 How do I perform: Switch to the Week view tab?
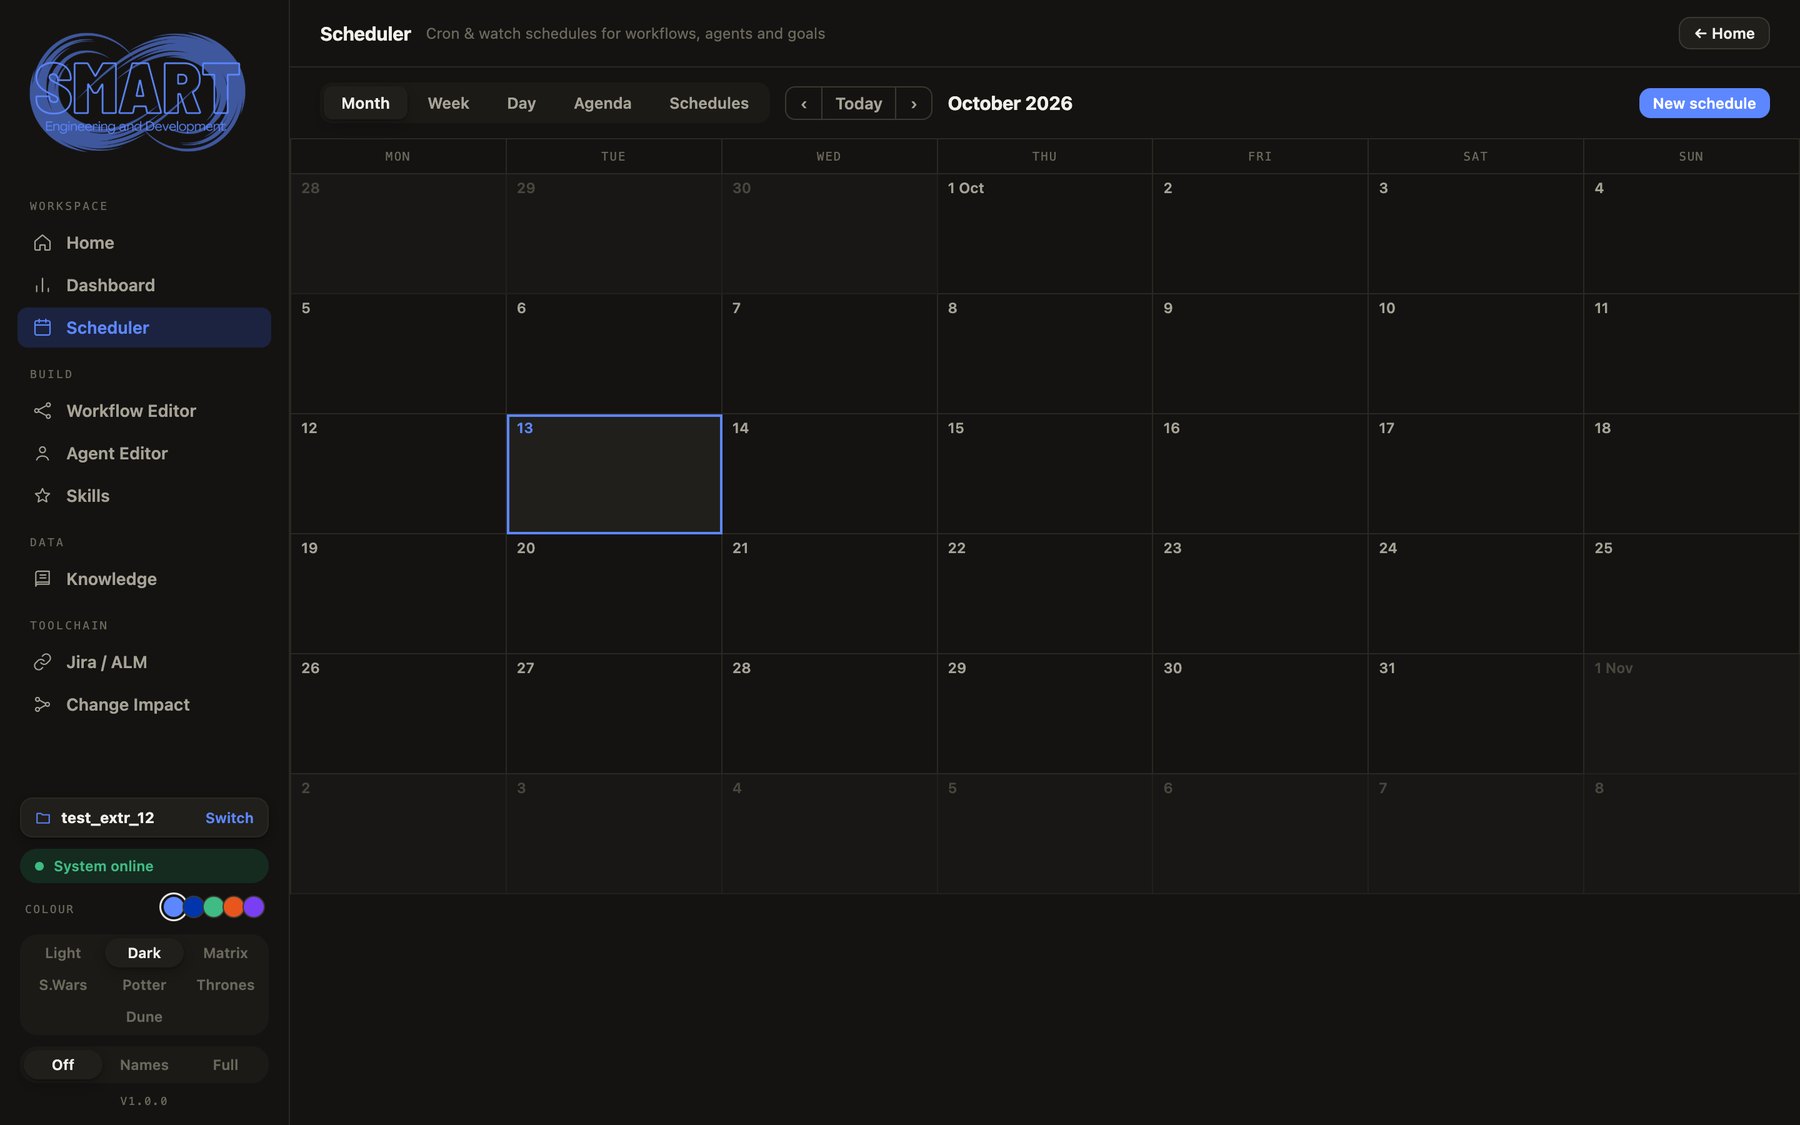tap(448, 103)
